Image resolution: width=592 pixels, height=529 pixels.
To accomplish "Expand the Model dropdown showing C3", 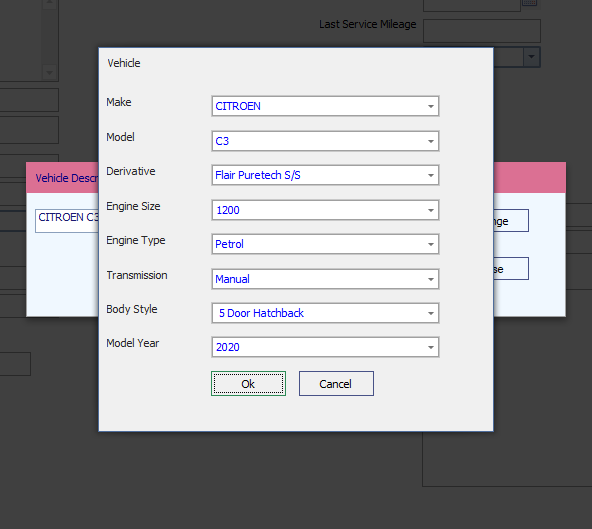I will (325, 141).
